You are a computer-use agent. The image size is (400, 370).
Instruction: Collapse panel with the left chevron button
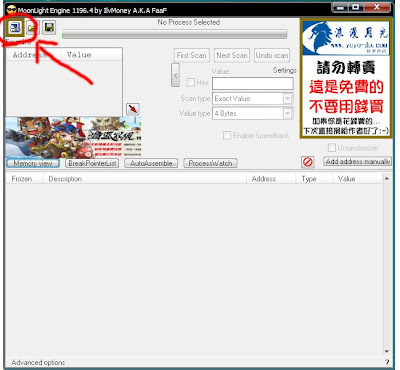click(175, 75)
